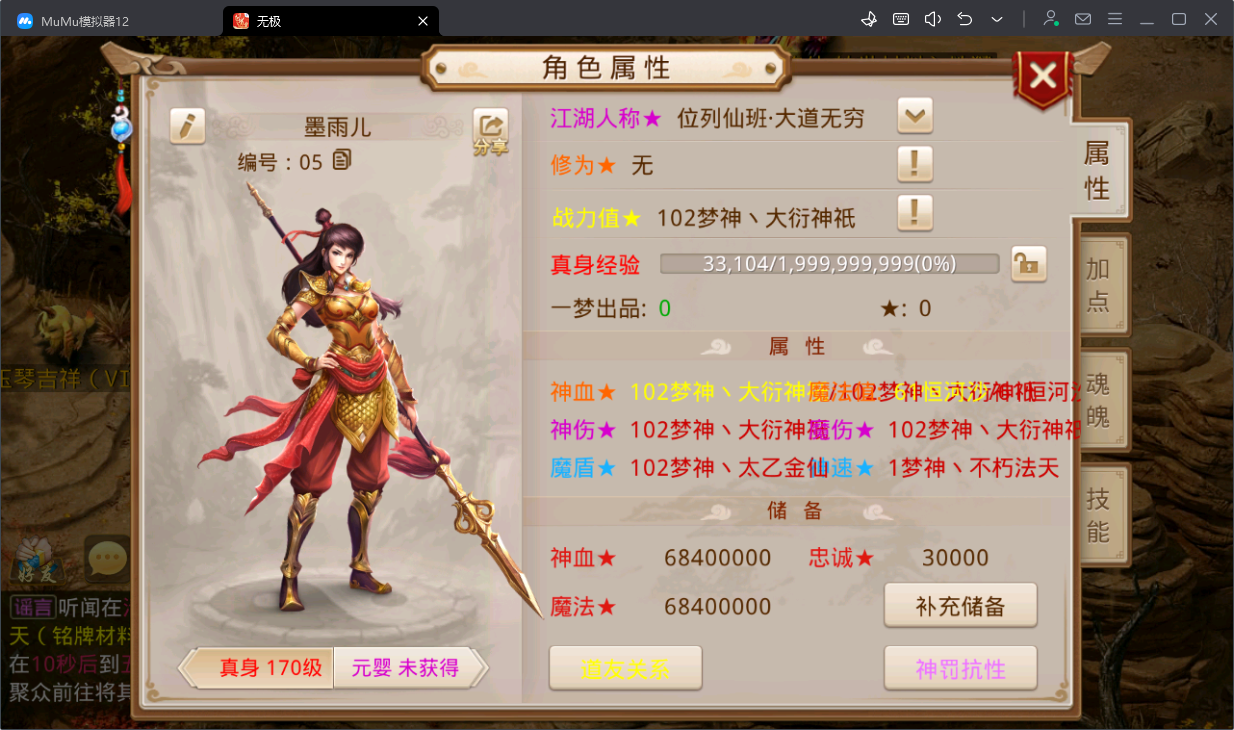Select the 真身 170级 toggle
This screenshot has height=730, width=1234.
tap(261, 668)
